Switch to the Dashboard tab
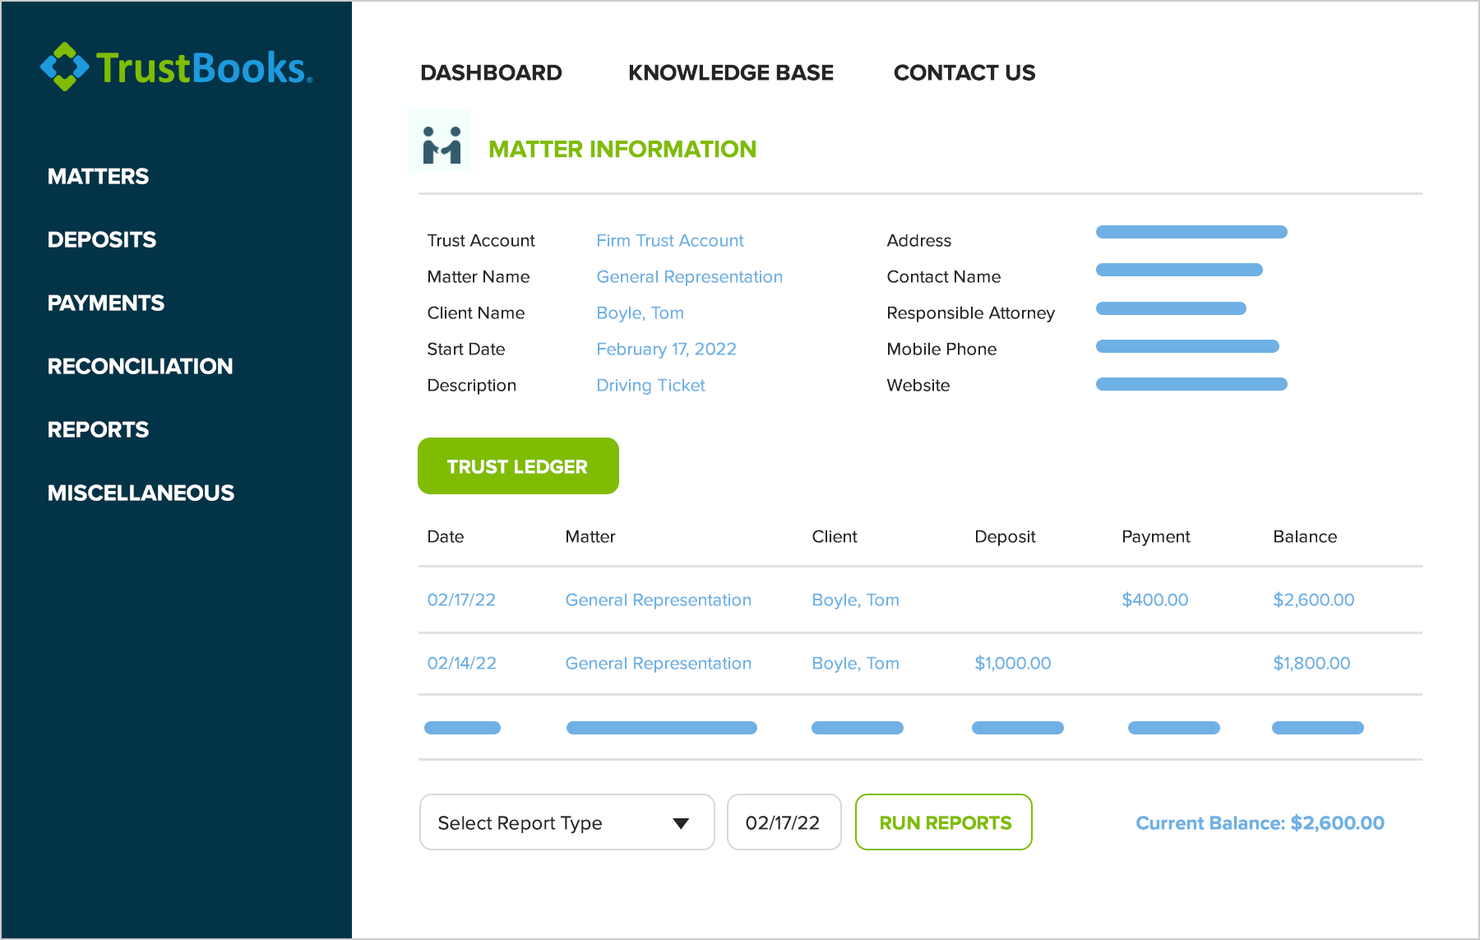Screen dimensions: 1480x940 click(490, 72)
